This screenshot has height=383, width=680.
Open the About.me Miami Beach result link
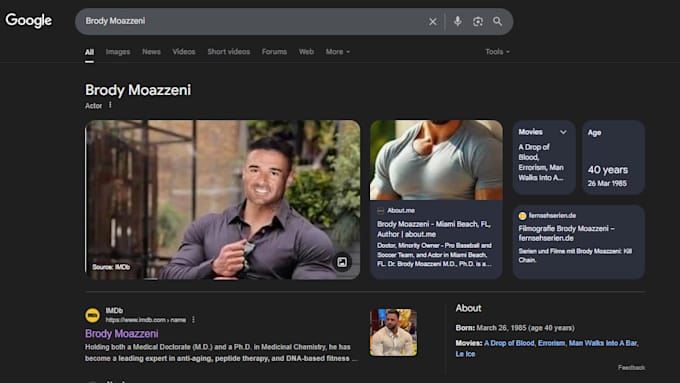[434, 229]
